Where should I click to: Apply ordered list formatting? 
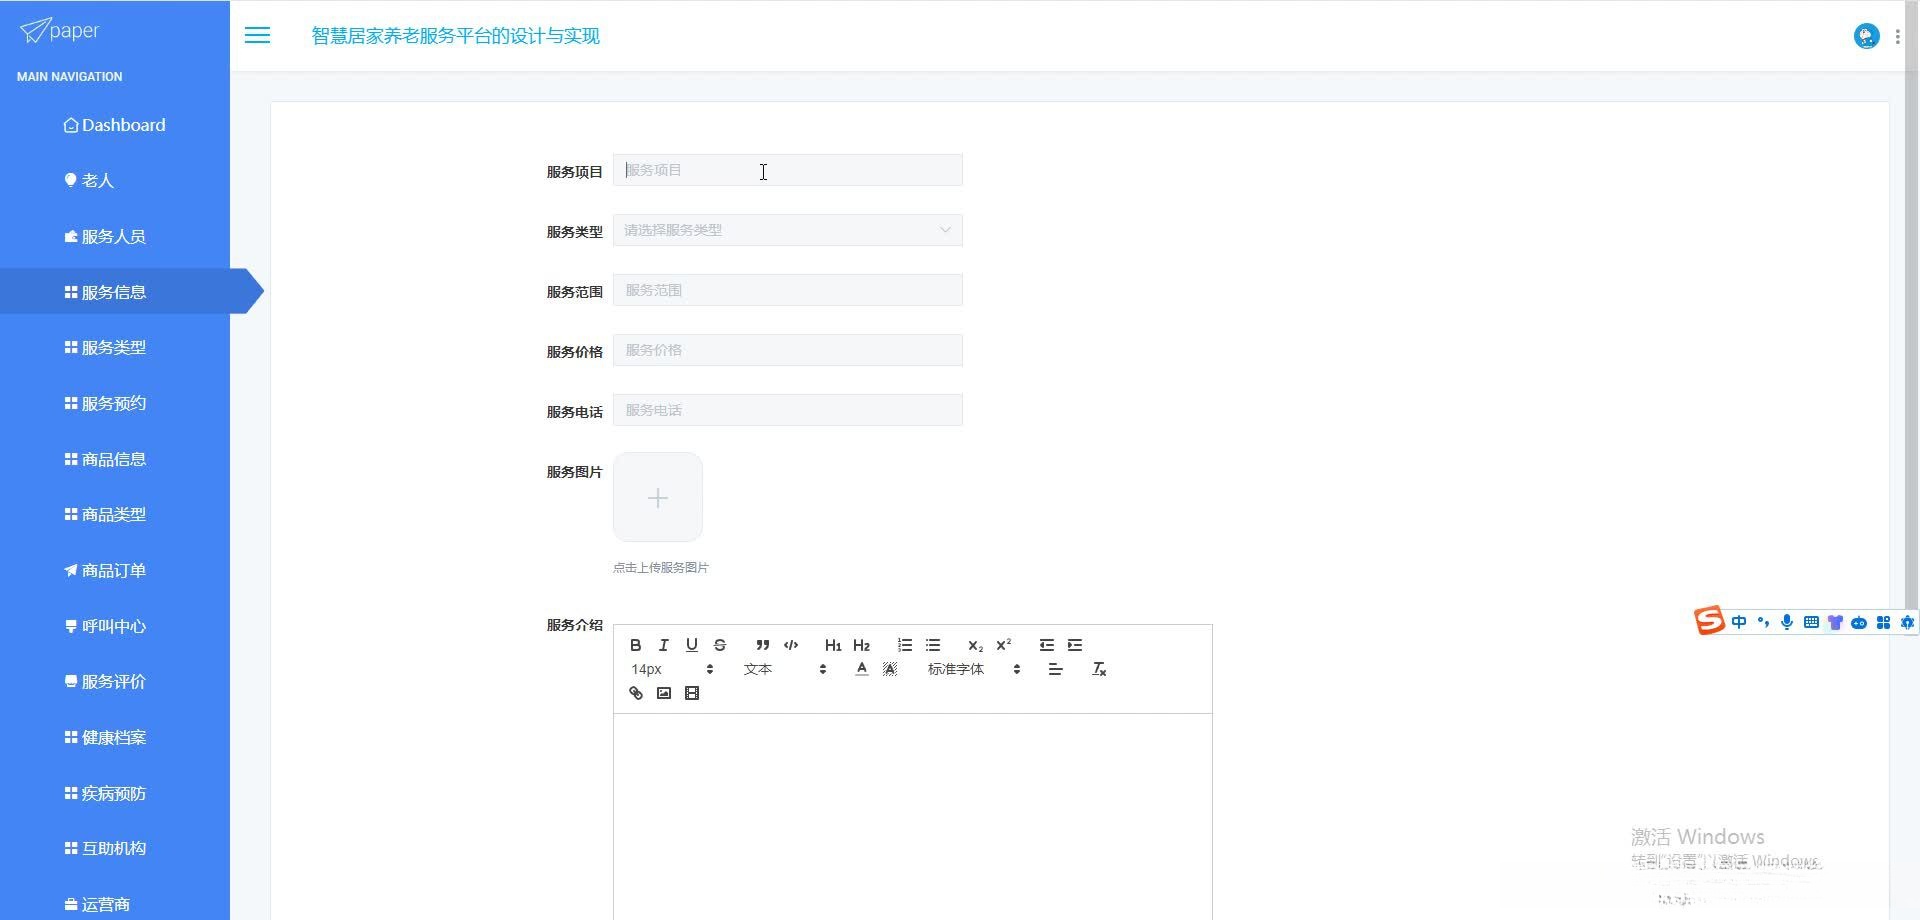pyautogui.click(x=905, y=645)
